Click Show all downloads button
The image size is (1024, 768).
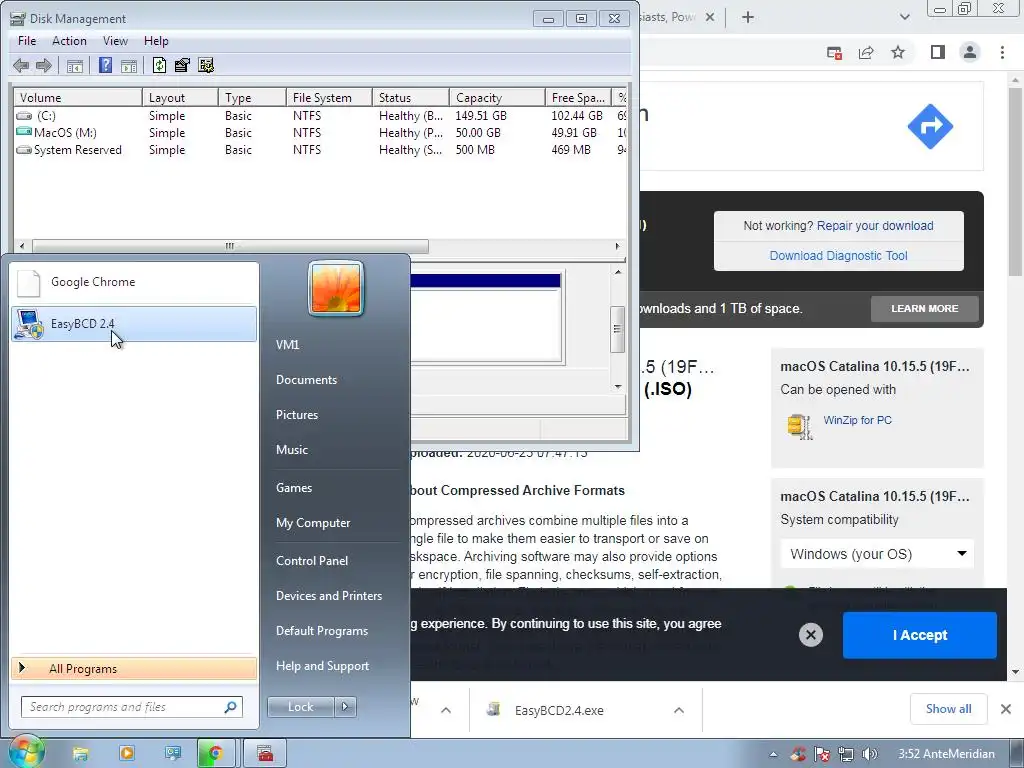948,709
